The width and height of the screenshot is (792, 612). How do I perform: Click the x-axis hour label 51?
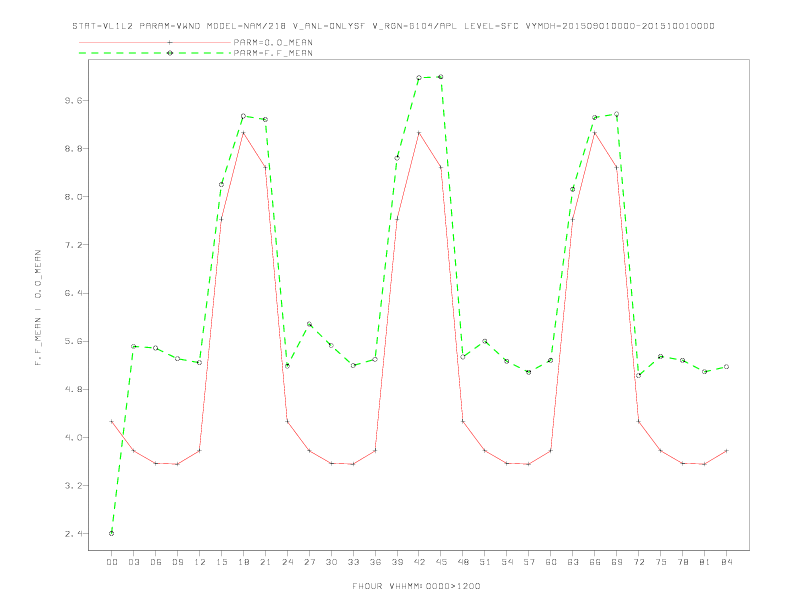(485, 562)
